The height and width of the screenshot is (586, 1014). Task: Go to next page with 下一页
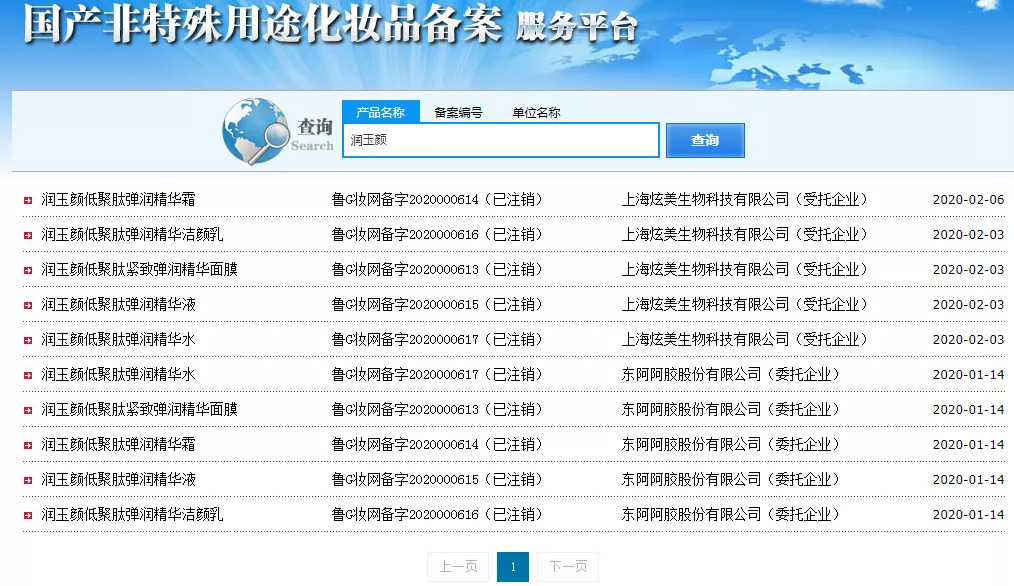[568, 567]
